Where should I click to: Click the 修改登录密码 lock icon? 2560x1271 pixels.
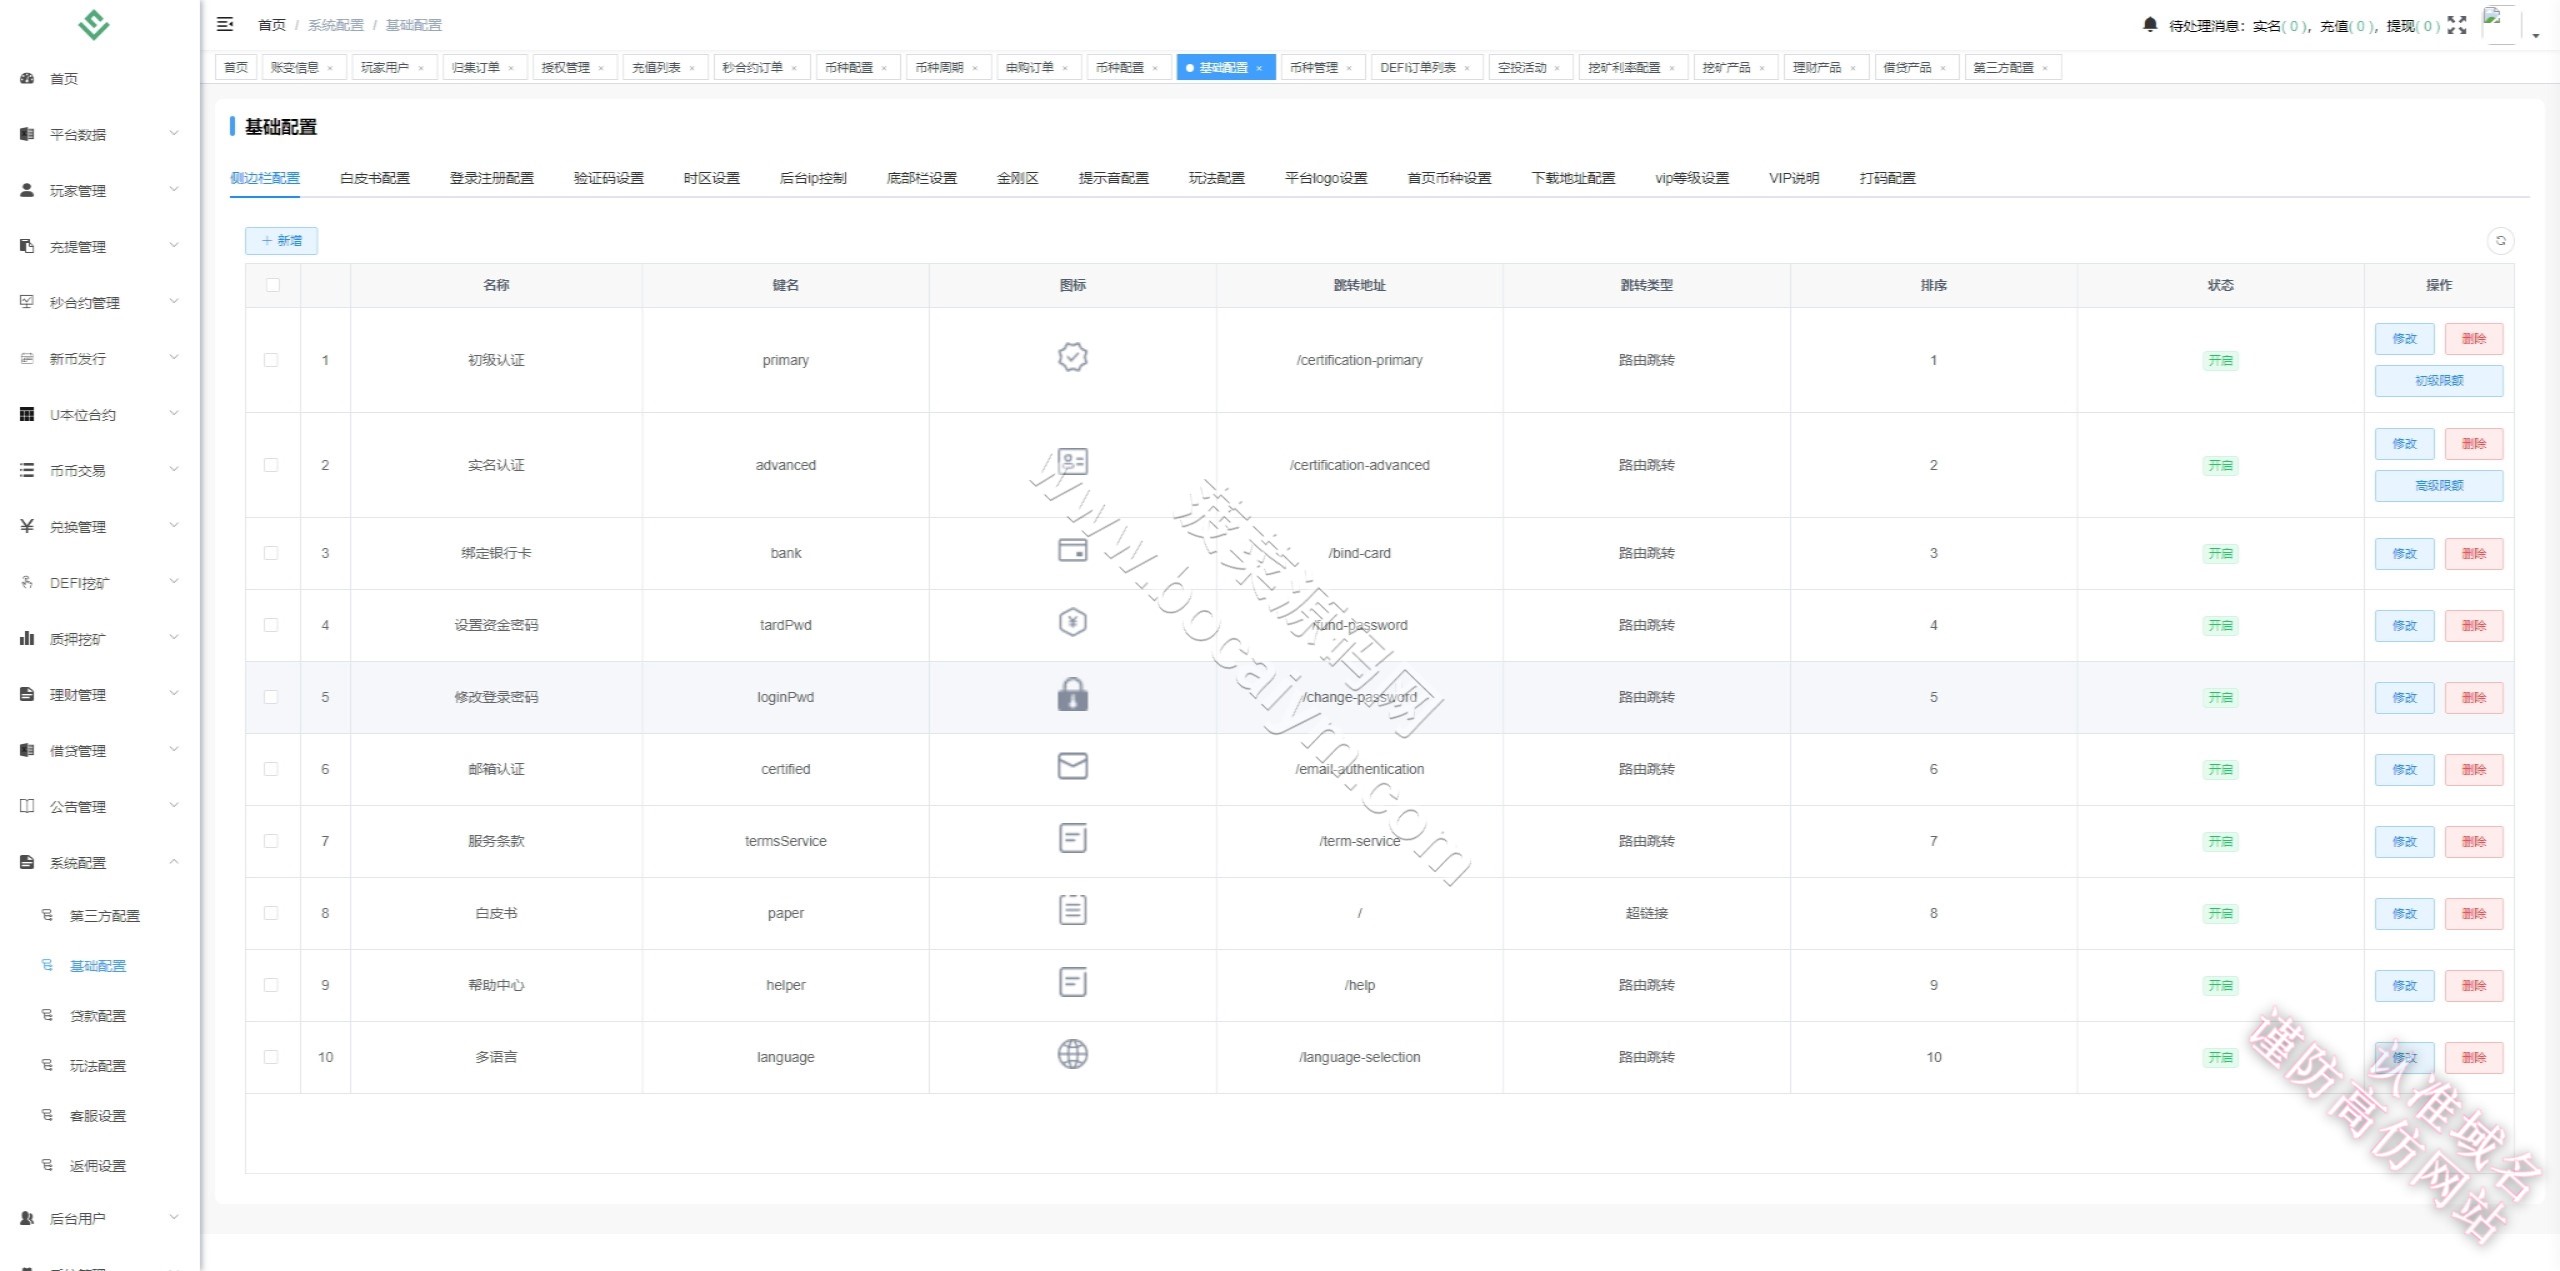[1072, 694]
